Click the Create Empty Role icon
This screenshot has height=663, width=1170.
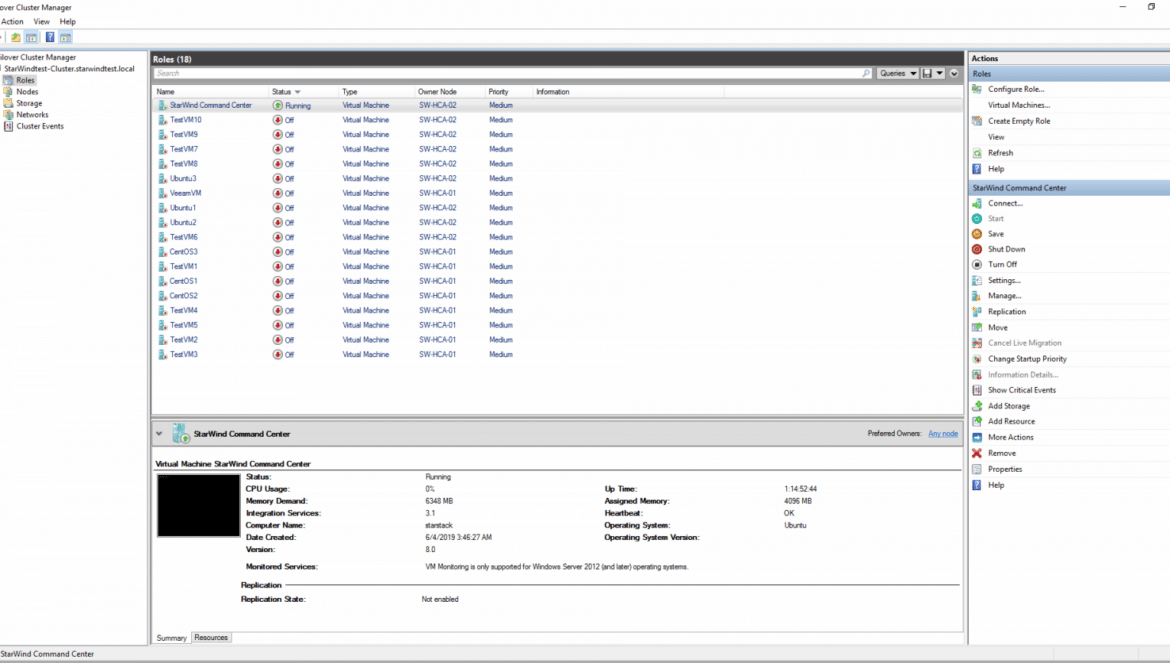pos(977,121)
